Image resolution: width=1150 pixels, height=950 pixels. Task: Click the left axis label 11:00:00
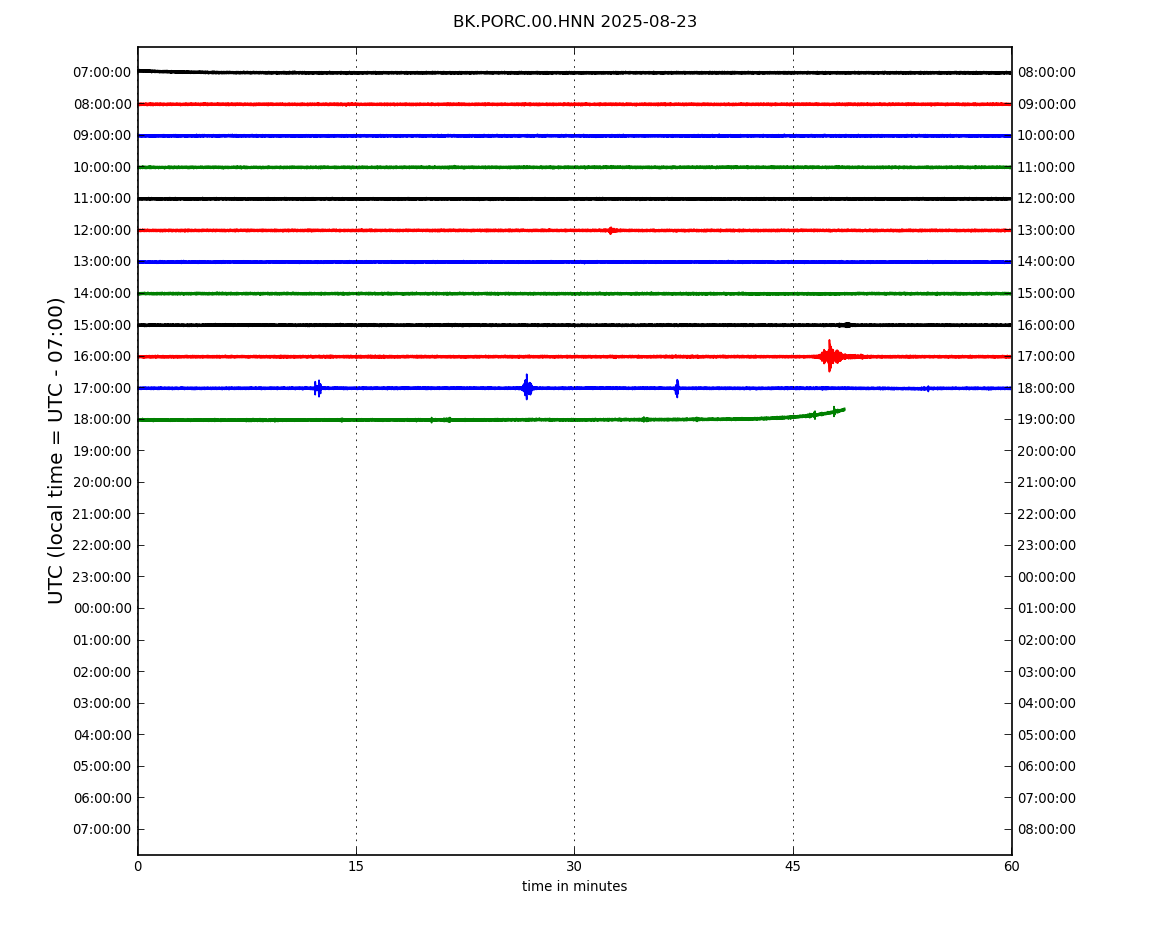click(102, 199)
